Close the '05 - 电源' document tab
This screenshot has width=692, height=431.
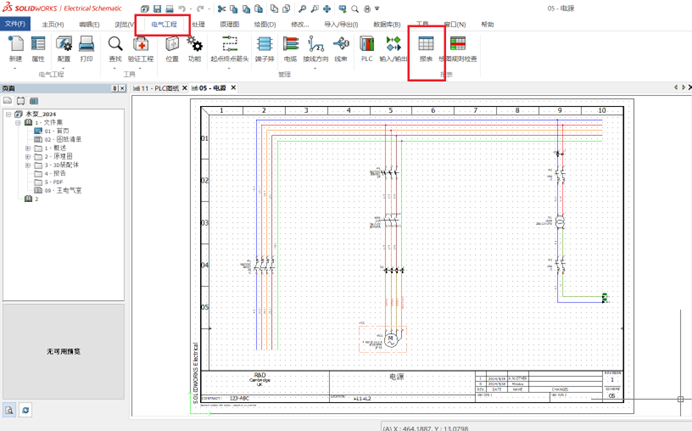pos(233,89)
